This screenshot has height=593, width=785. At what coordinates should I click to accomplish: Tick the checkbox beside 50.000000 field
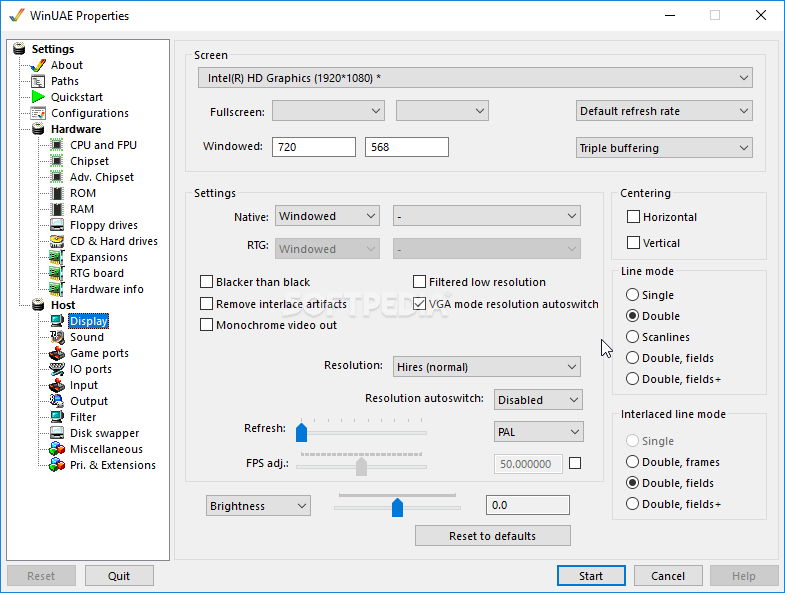(575, 463)
